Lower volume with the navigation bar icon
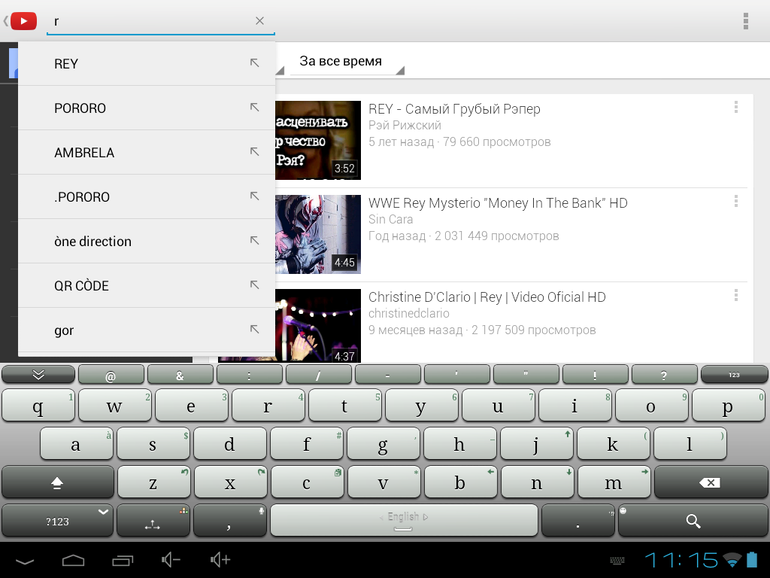Viewport: 770px width, 578px height. pos(171,560)
